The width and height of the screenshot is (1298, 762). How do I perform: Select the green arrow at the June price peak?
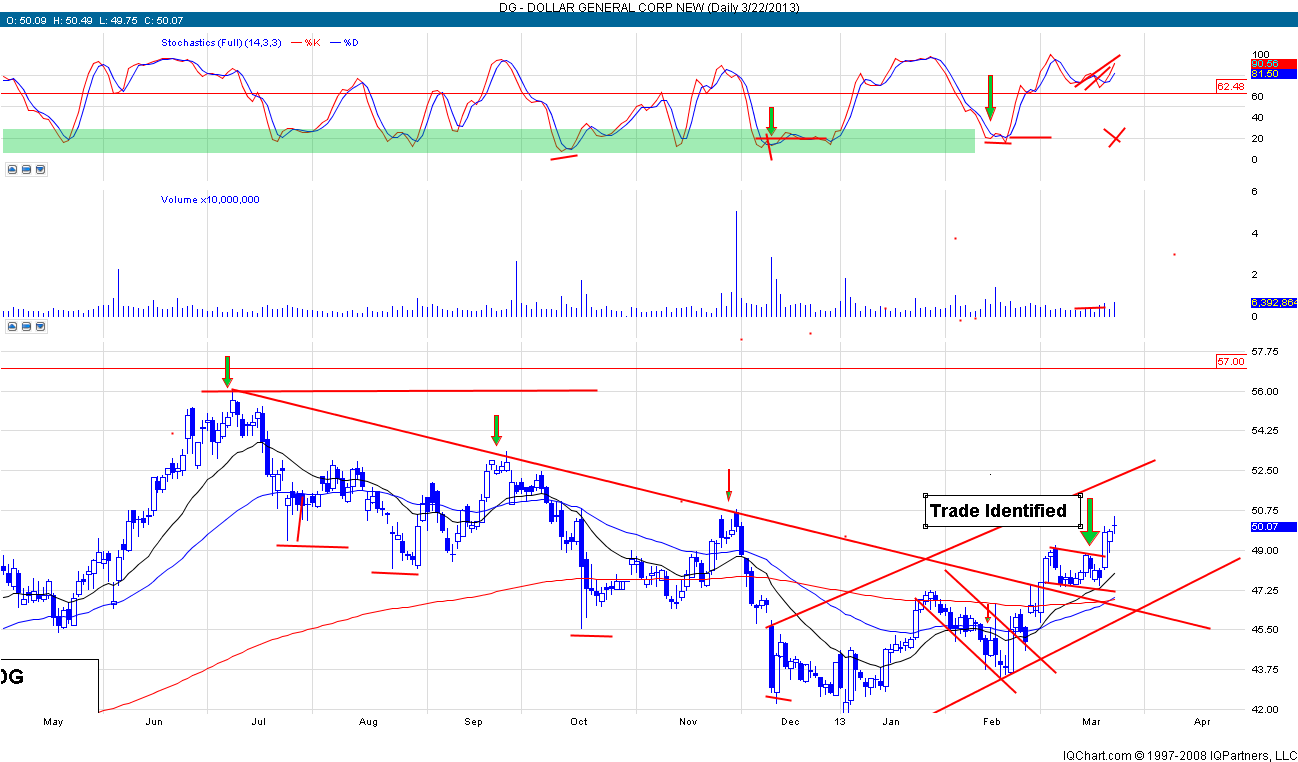[228, 371]
